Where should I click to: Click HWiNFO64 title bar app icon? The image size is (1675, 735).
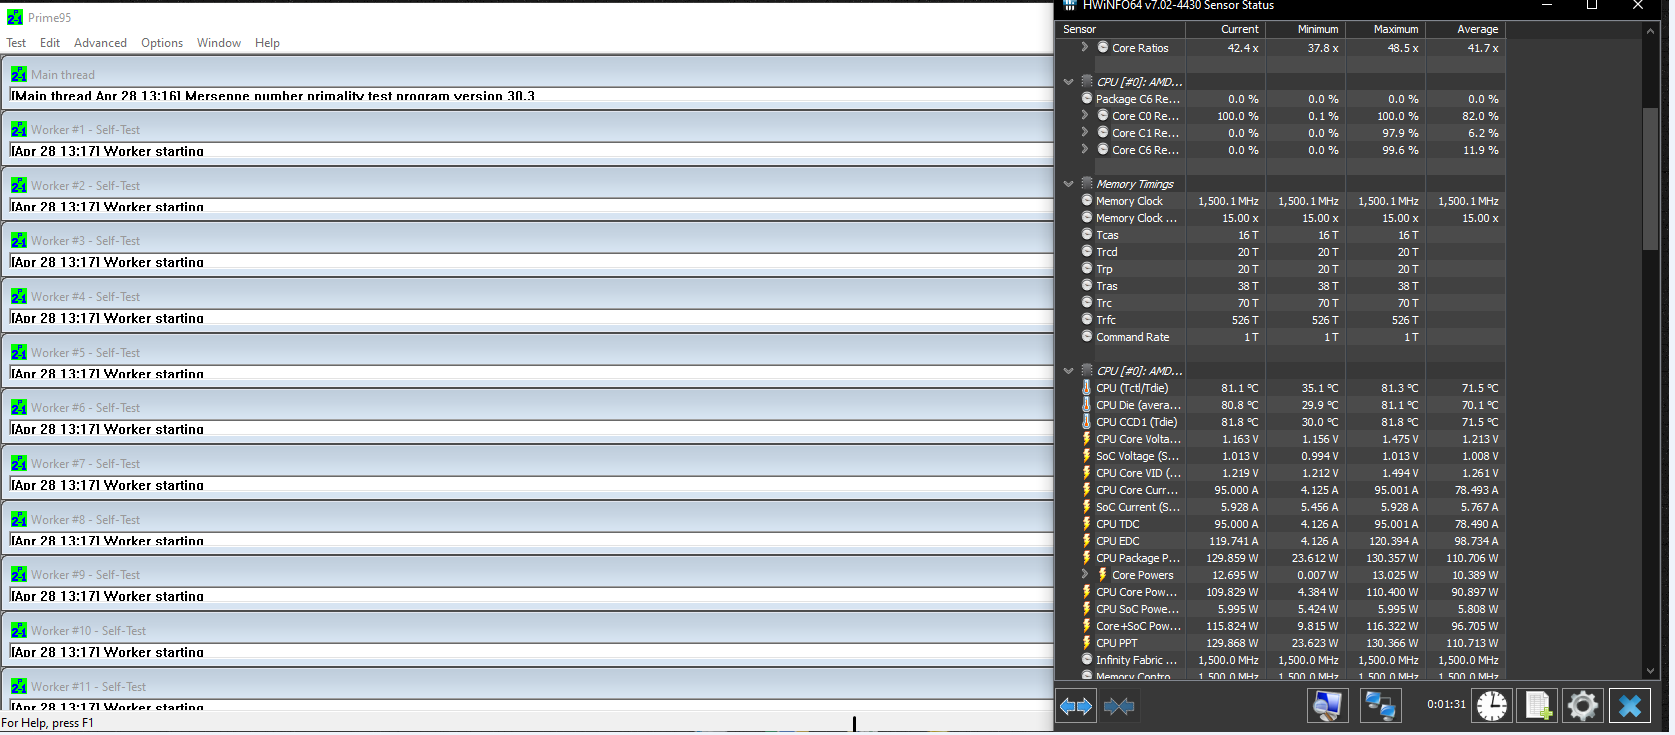(1070, 5)
